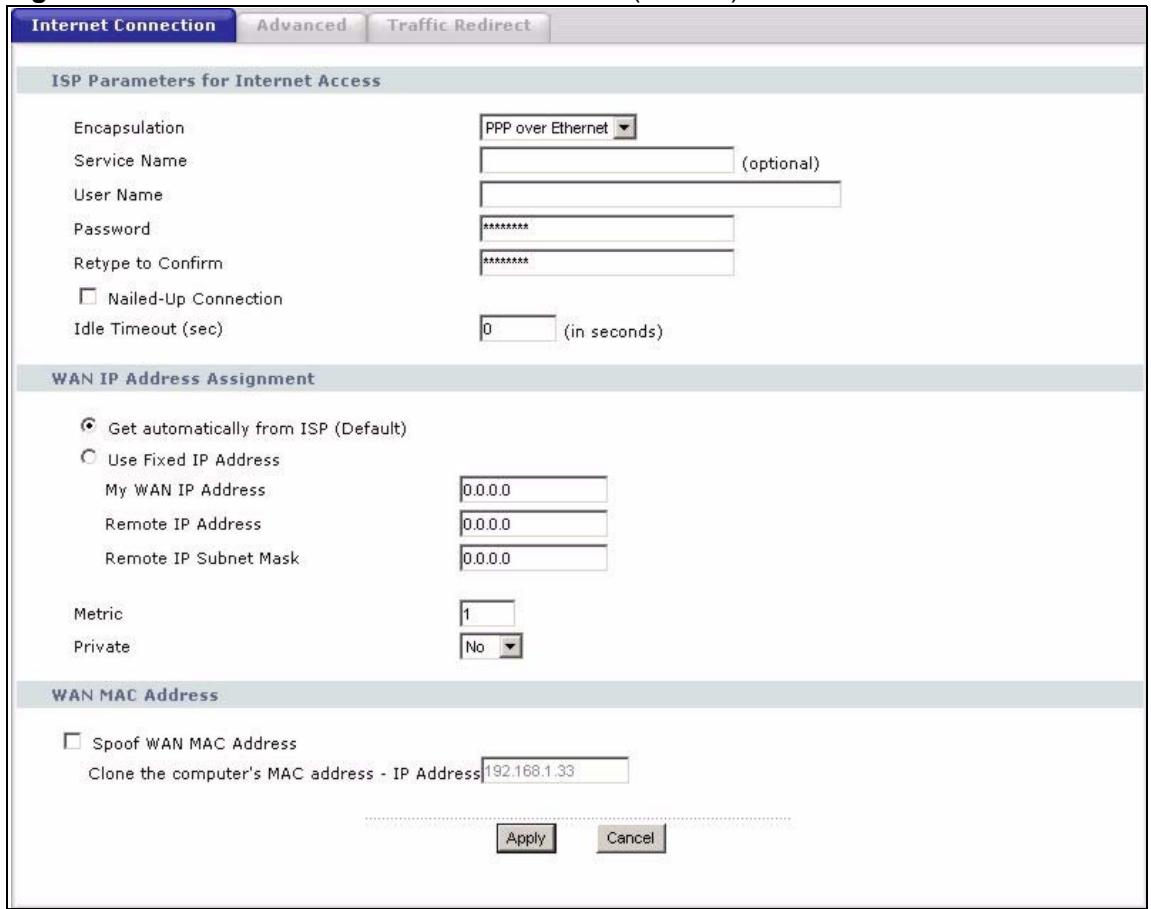Screen dimensions: 1151x909
Task: Open the Encapsulation dropdown
Action: 558,128
